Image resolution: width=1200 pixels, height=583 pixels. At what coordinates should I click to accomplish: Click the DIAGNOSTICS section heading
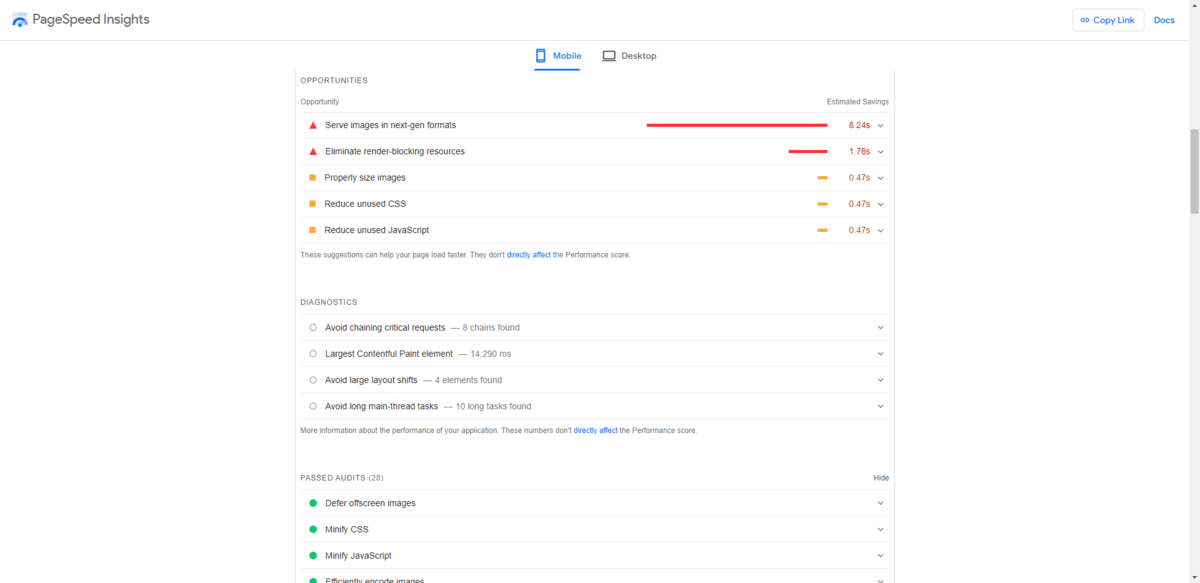point(329,302)
